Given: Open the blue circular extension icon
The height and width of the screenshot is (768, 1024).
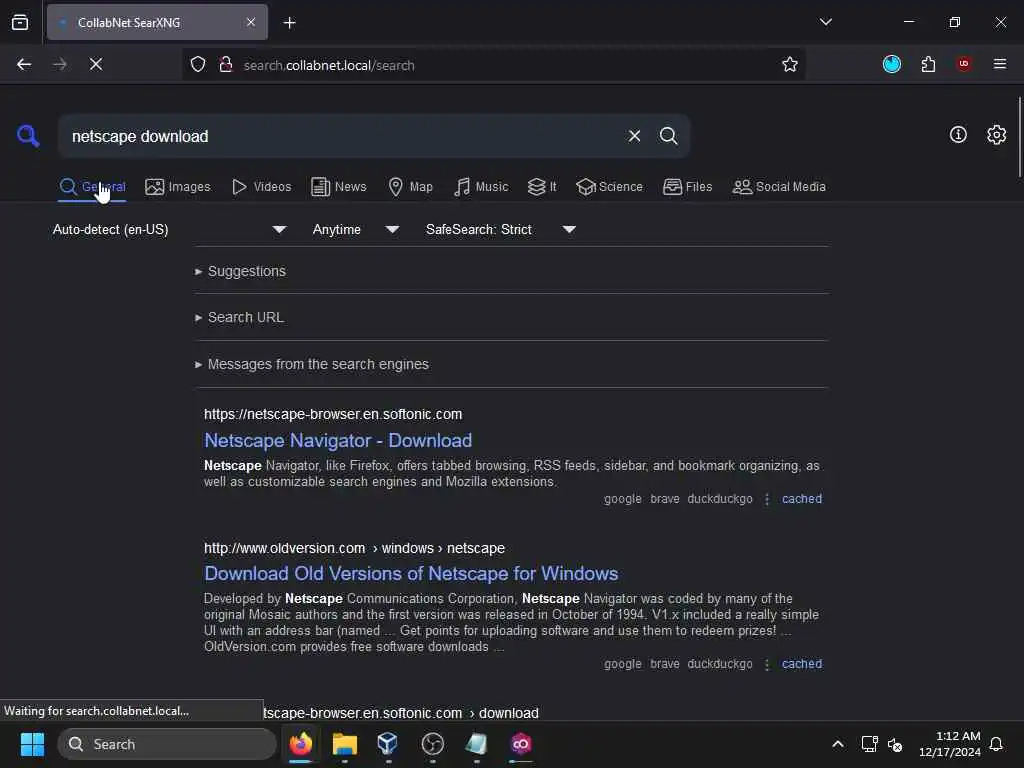Looking at the screenshot, I should (x=891, y=63).
